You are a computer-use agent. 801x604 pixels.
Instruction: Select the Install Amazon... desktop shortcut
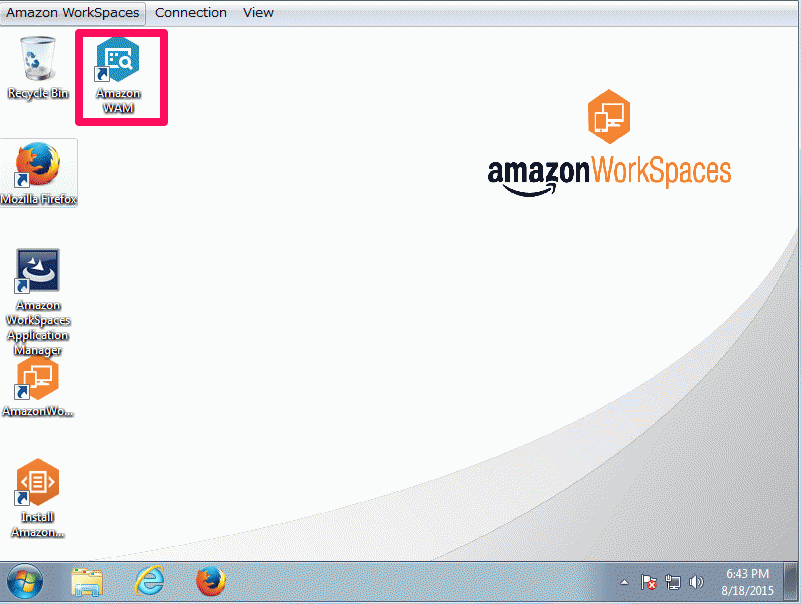[x=38, y=498]
